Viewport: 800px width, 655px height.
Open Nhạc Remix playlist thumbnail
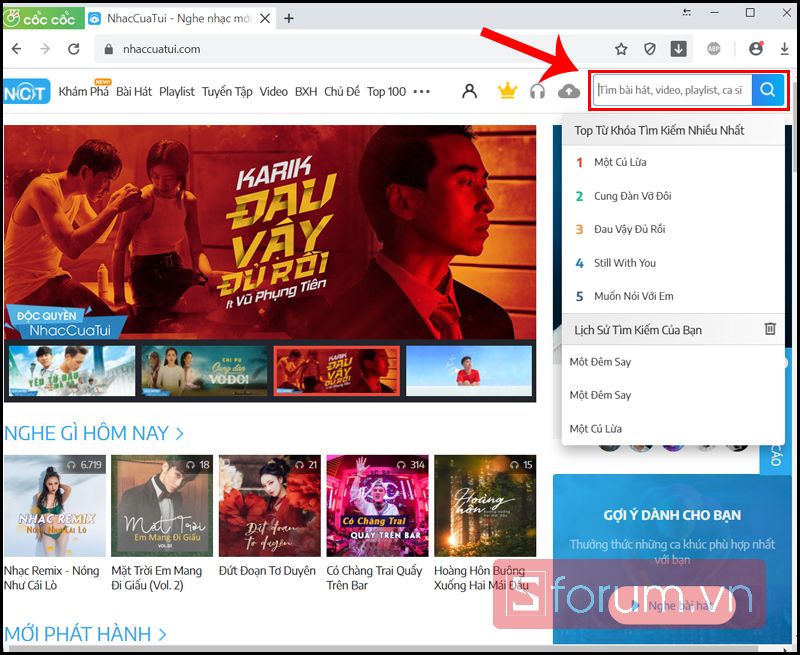55,506
